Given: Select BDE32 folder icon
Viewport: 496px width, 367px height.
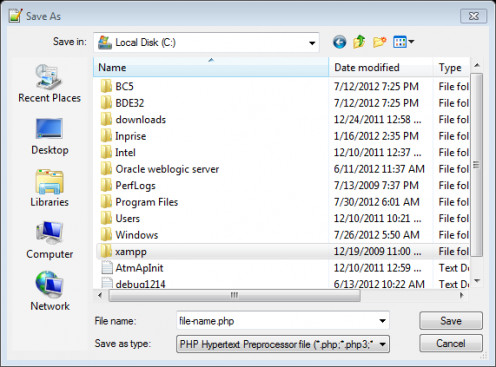Looking at the screenshot, I should click(106, 103).
